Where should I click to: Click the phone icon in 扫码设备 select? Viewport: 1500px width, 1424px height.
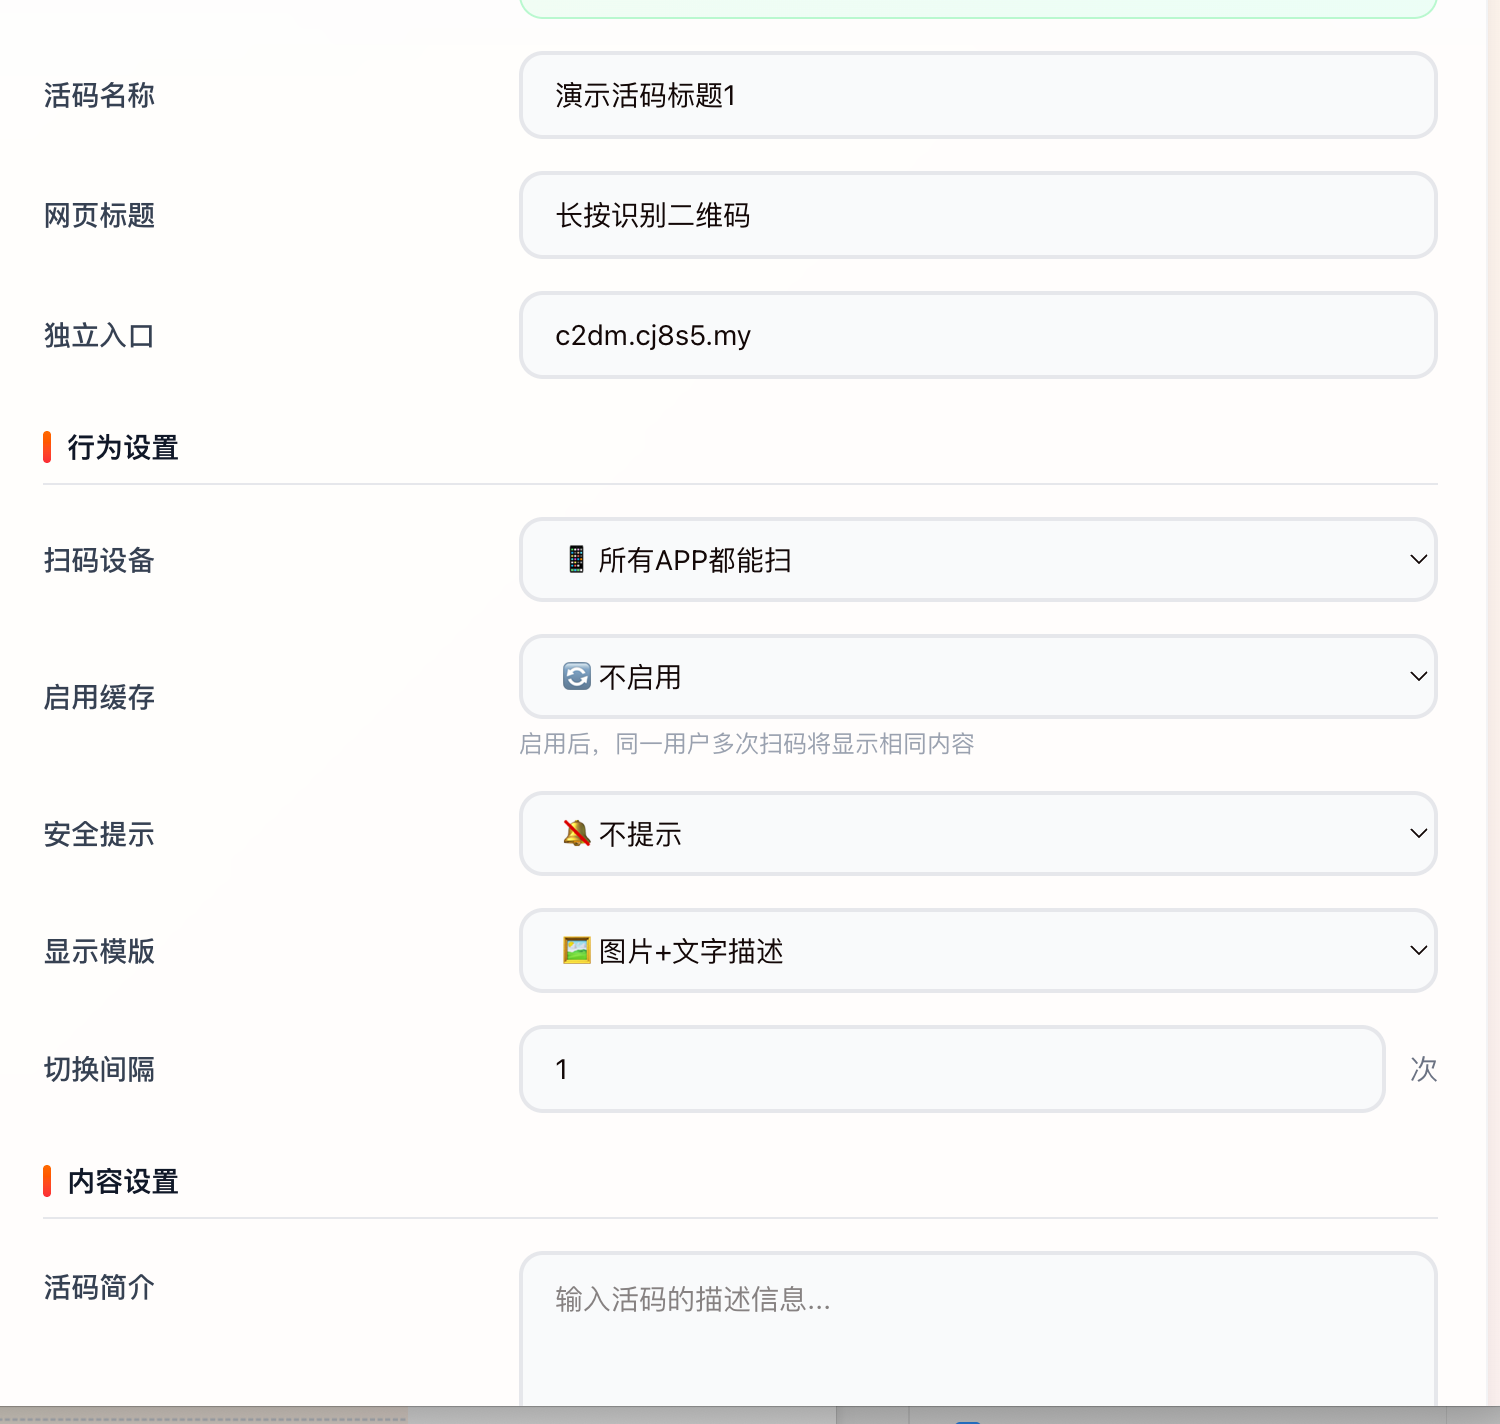[576, 559]
